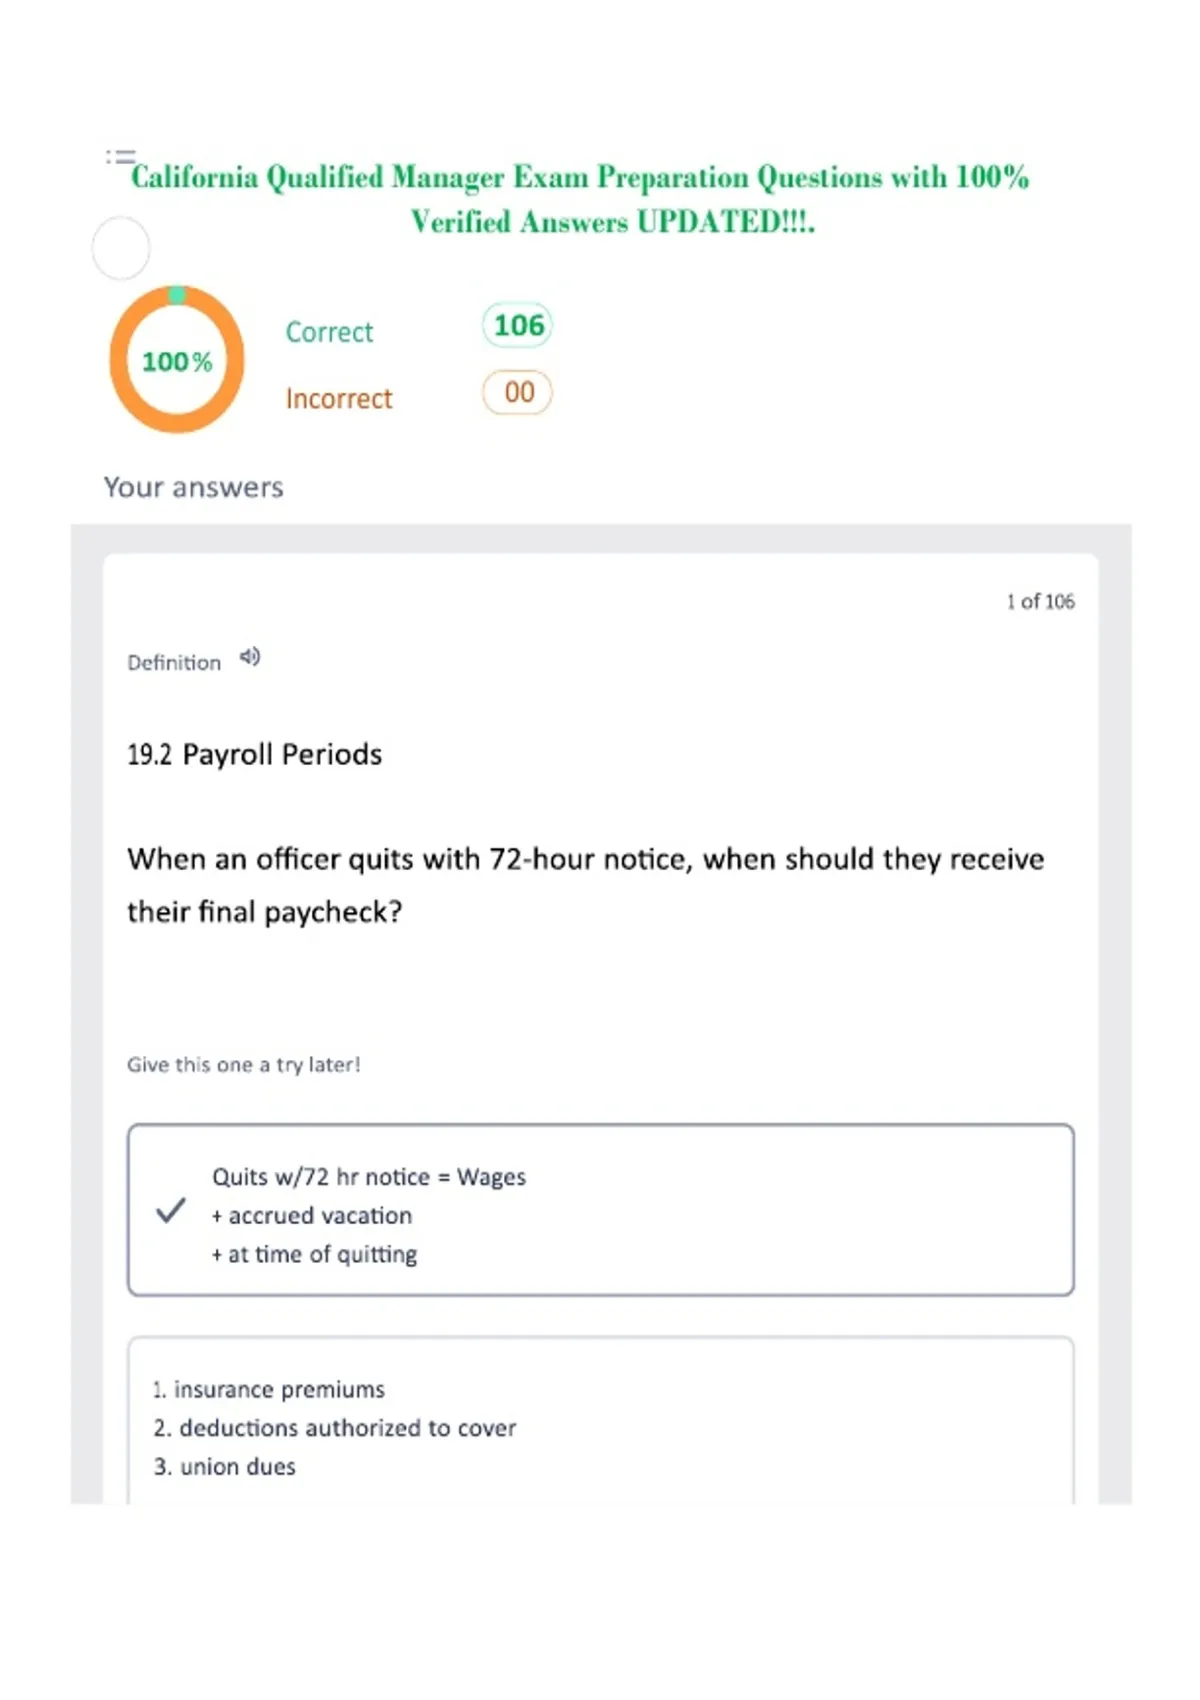Click the 'Incorrect' label

[339, 398]
